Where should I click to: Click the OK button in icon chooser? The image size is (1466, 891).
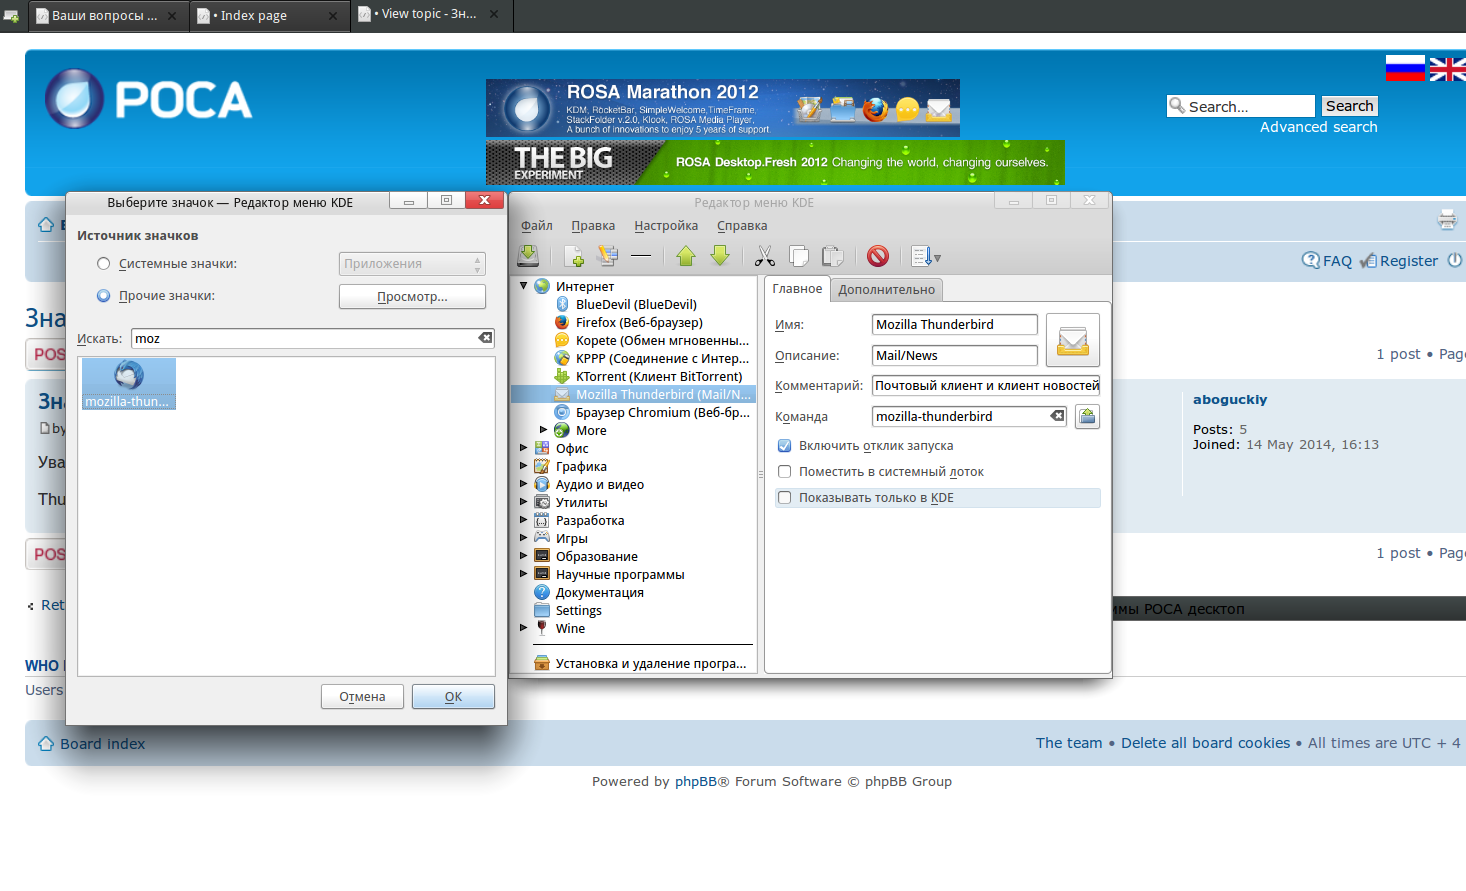(x=453, y=697)
